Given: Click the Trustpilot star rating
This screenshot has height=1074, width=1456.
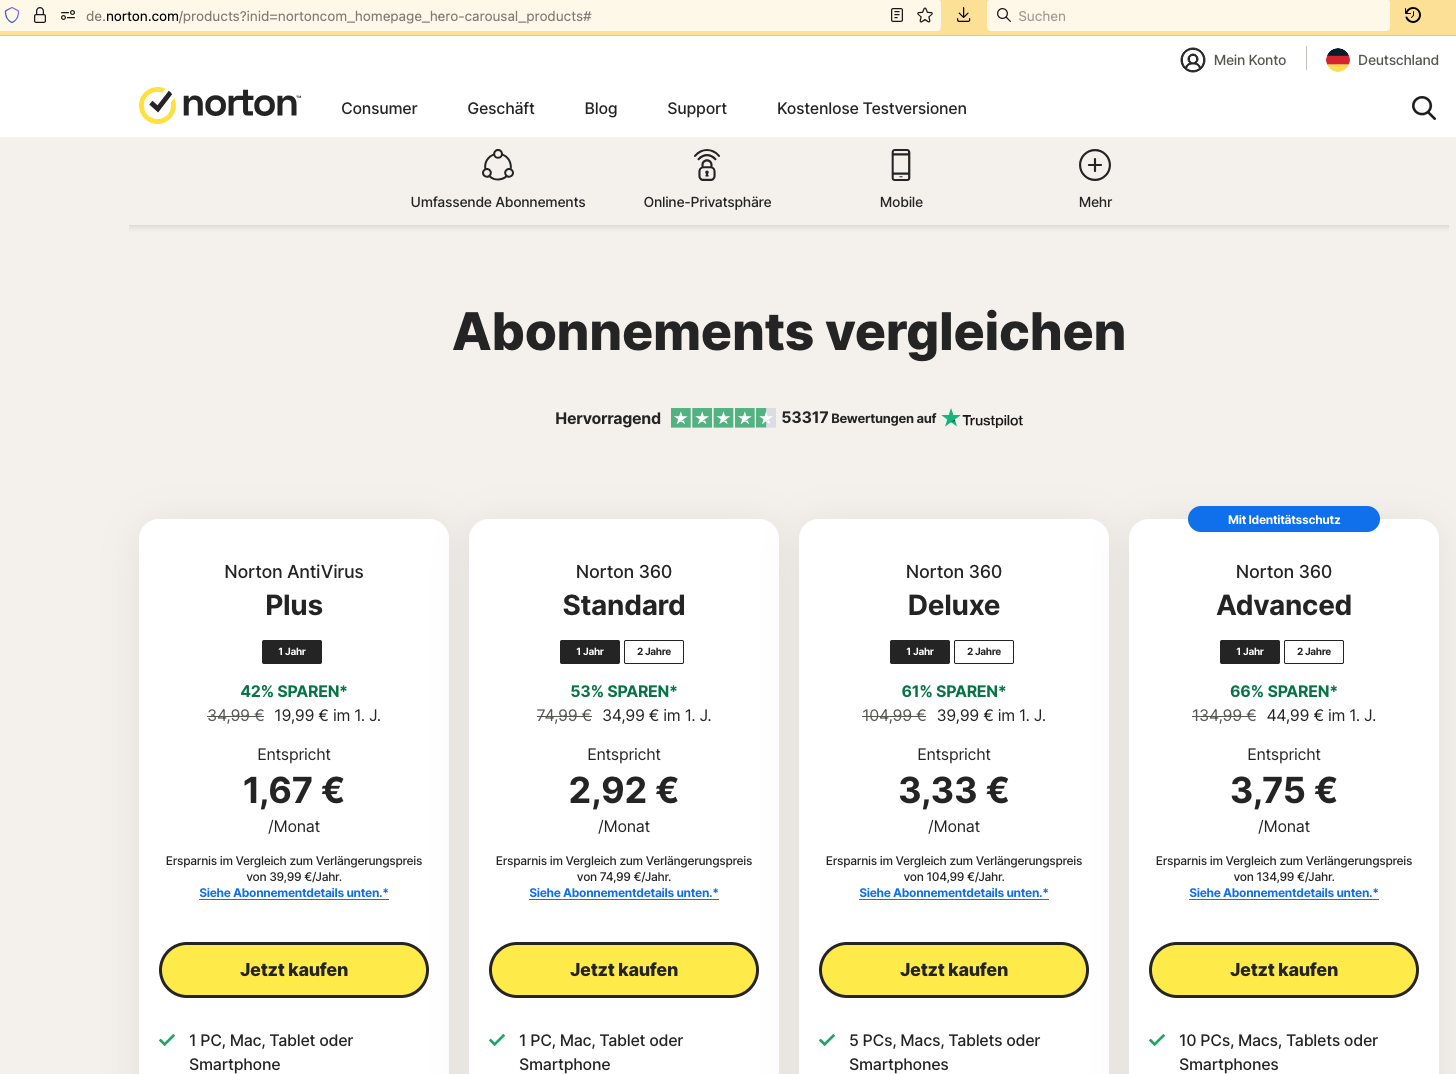Looking at the screenshot, I should pyautogui.click(x=722, y=418).
